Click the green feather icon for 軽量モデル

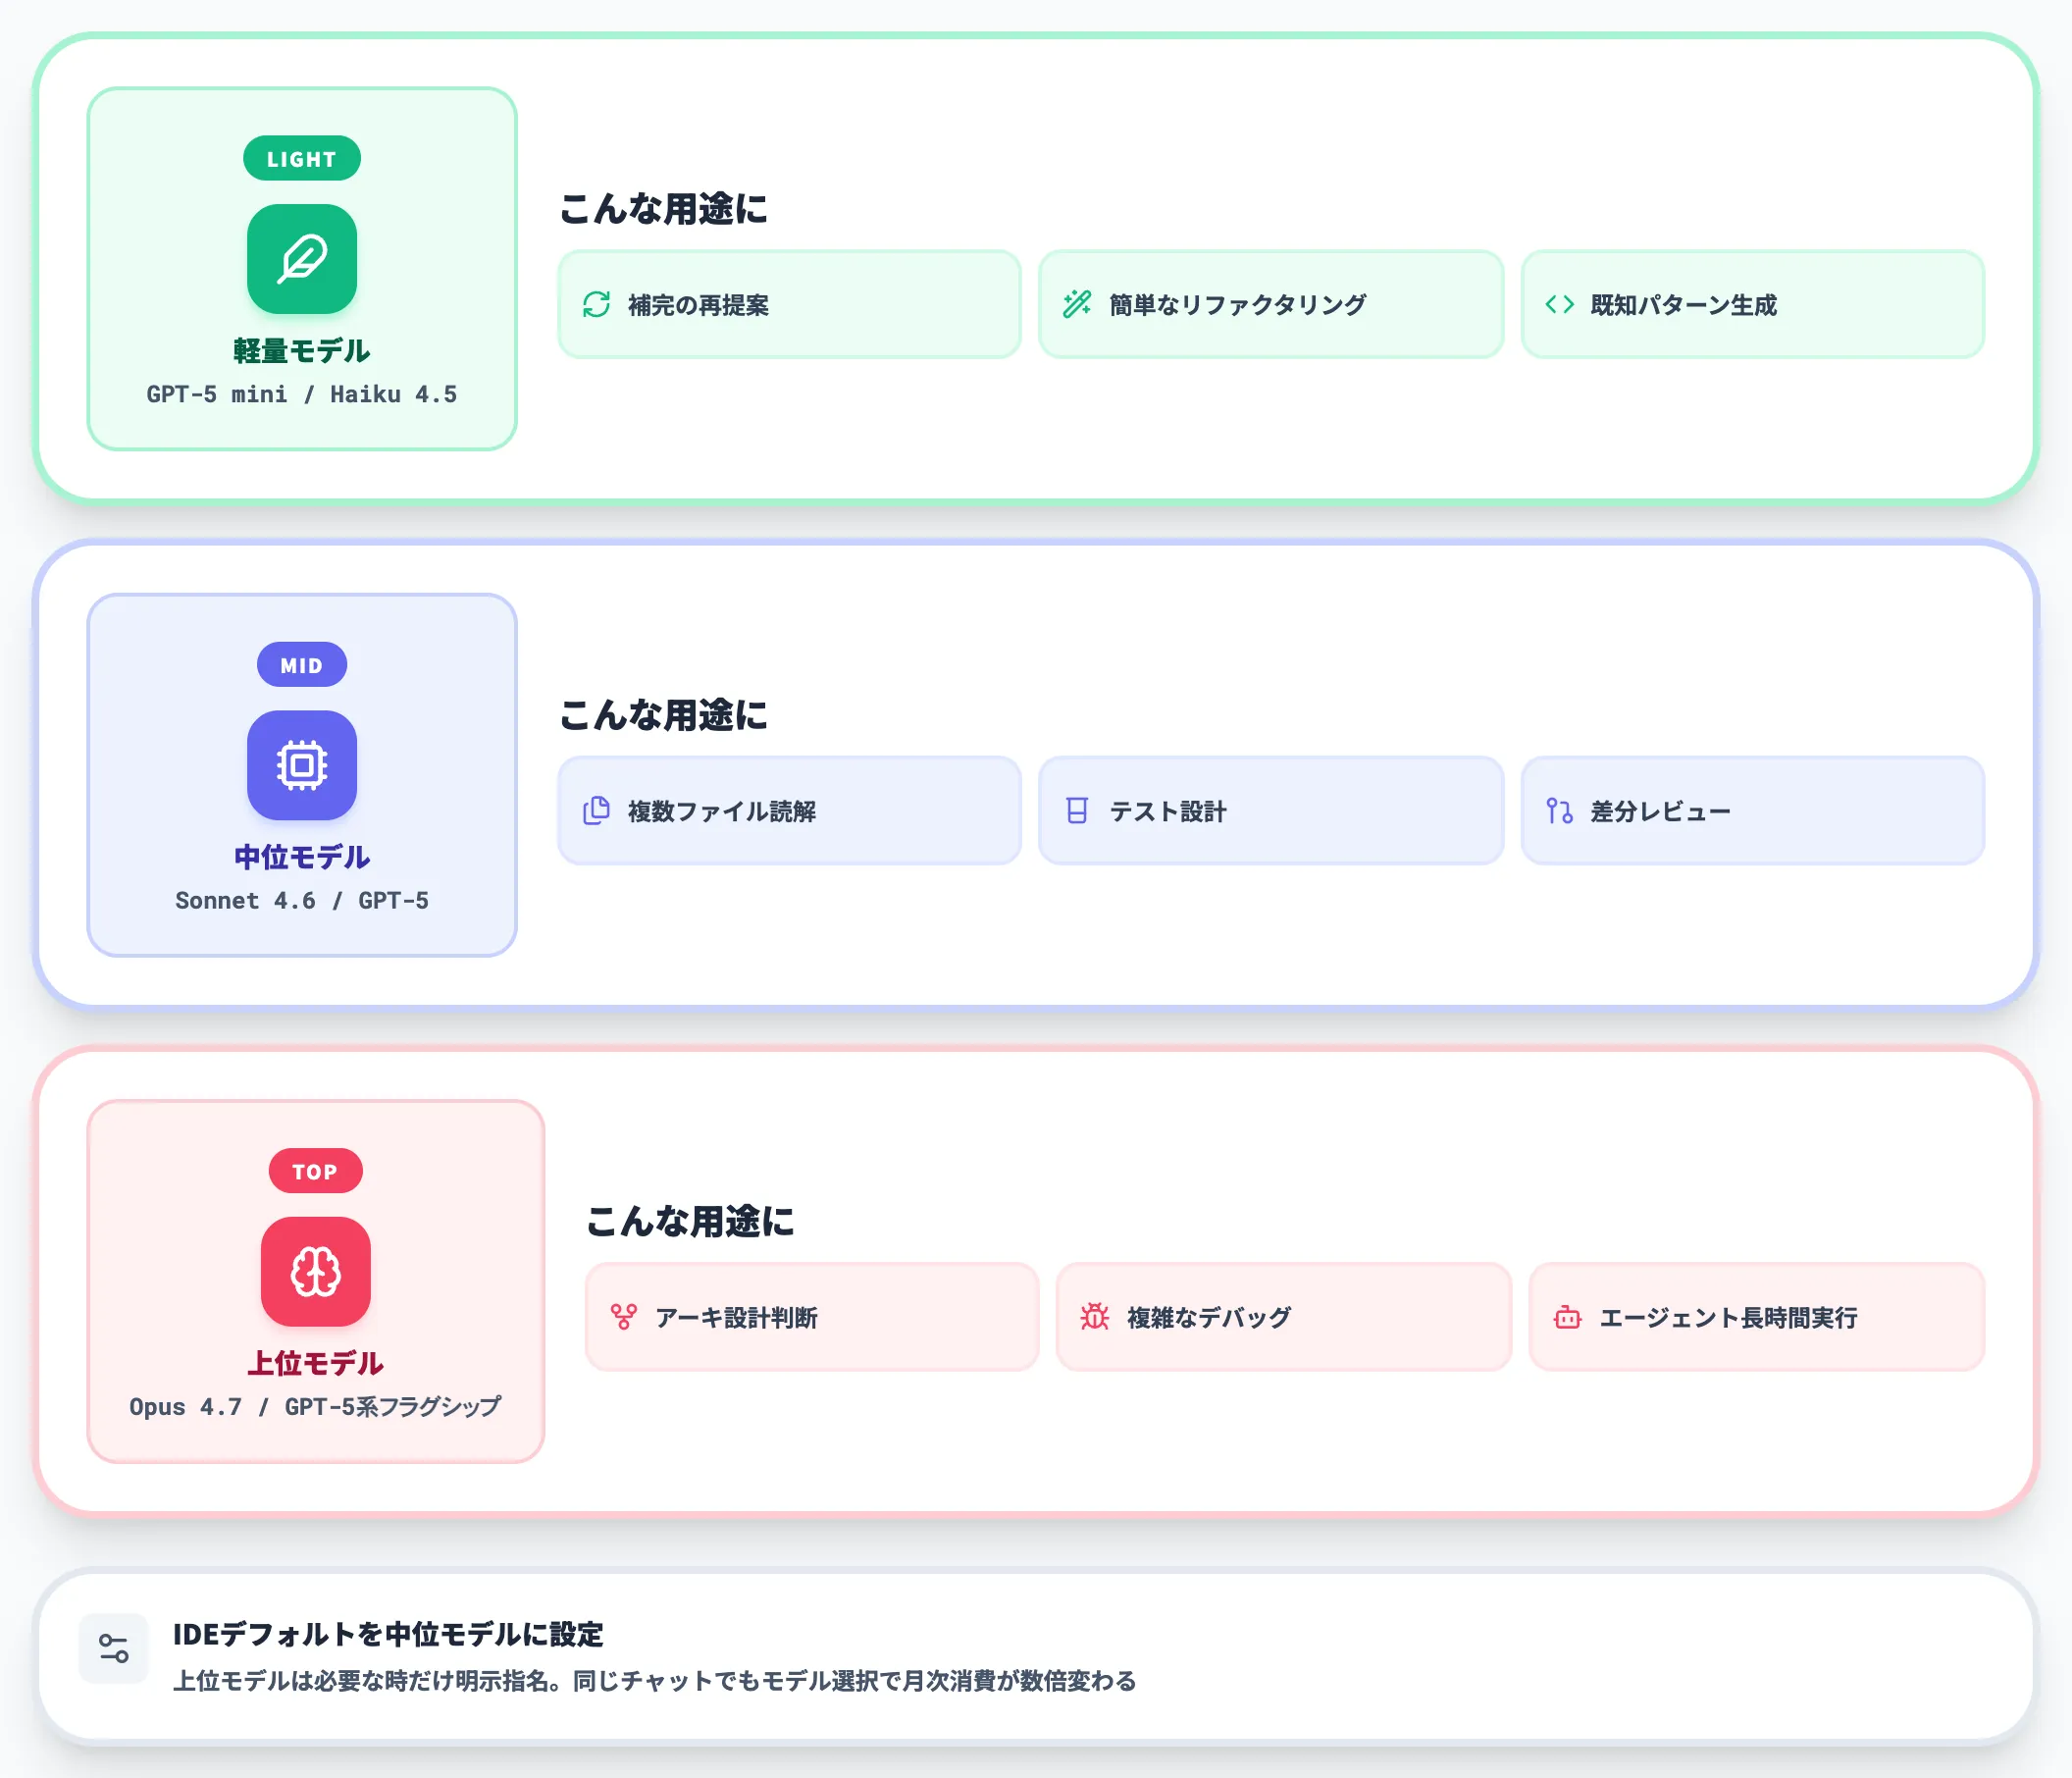tap(302, 259)
